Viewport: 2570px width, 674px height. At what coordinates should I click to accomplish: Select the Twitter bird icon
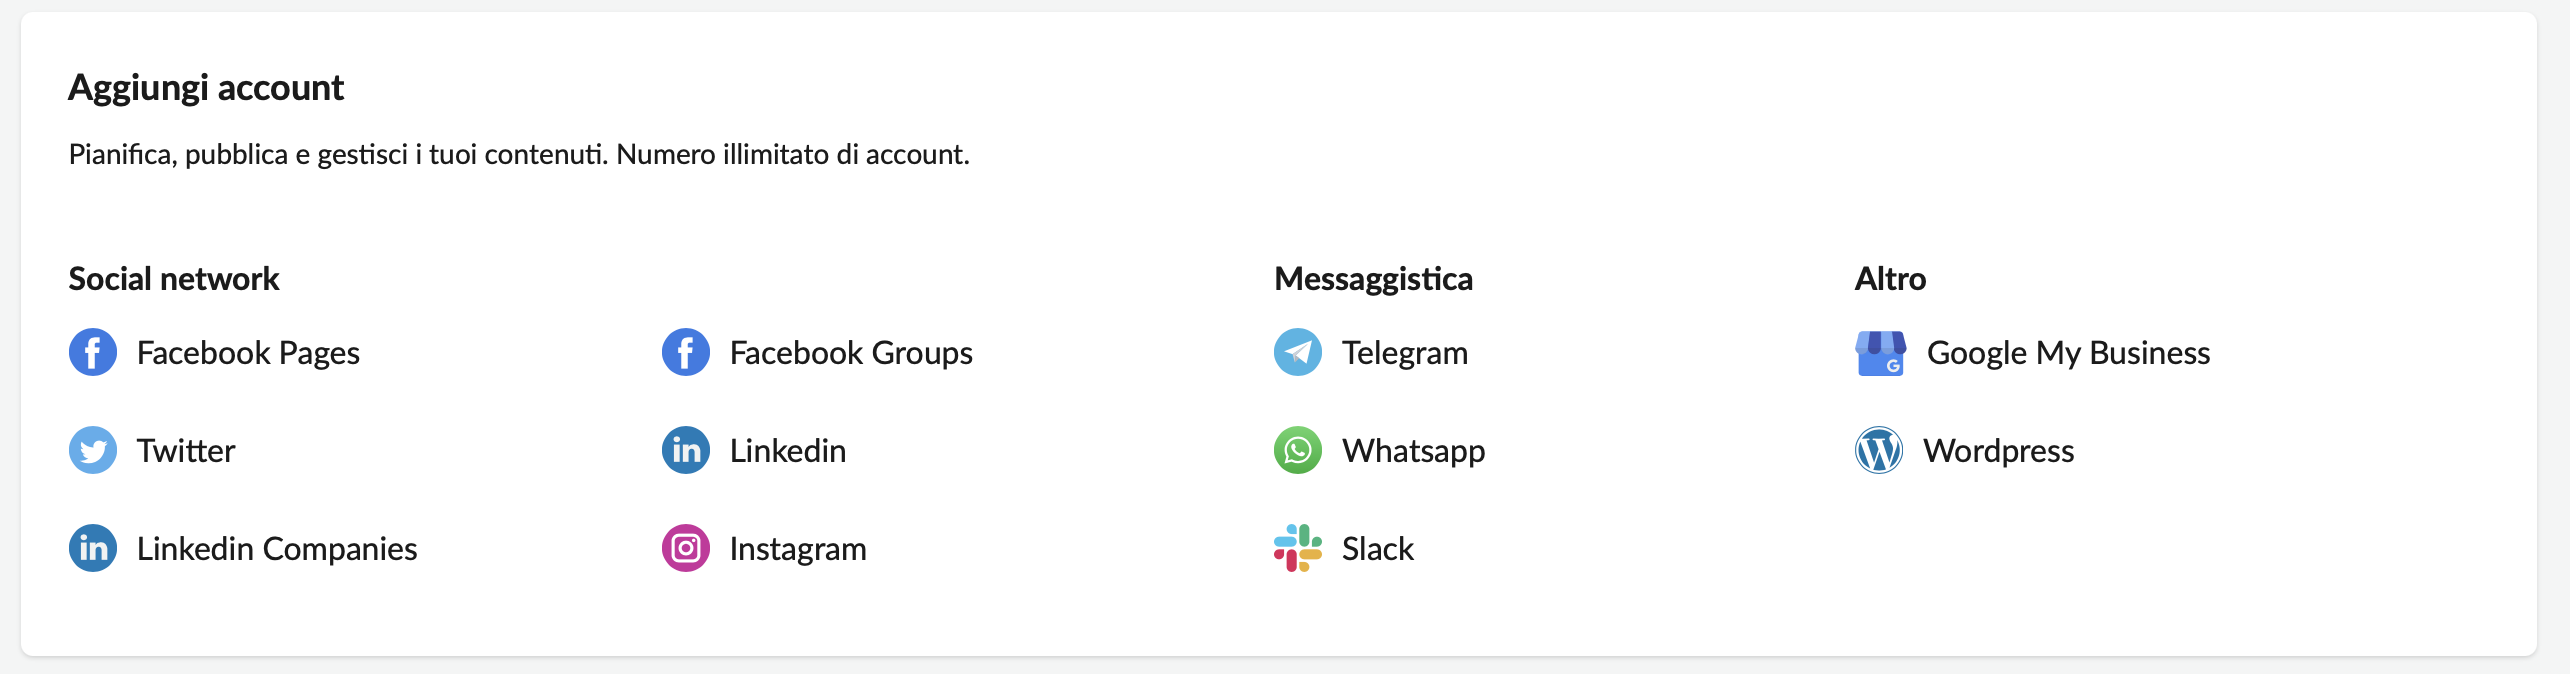[x=93, y=450]
